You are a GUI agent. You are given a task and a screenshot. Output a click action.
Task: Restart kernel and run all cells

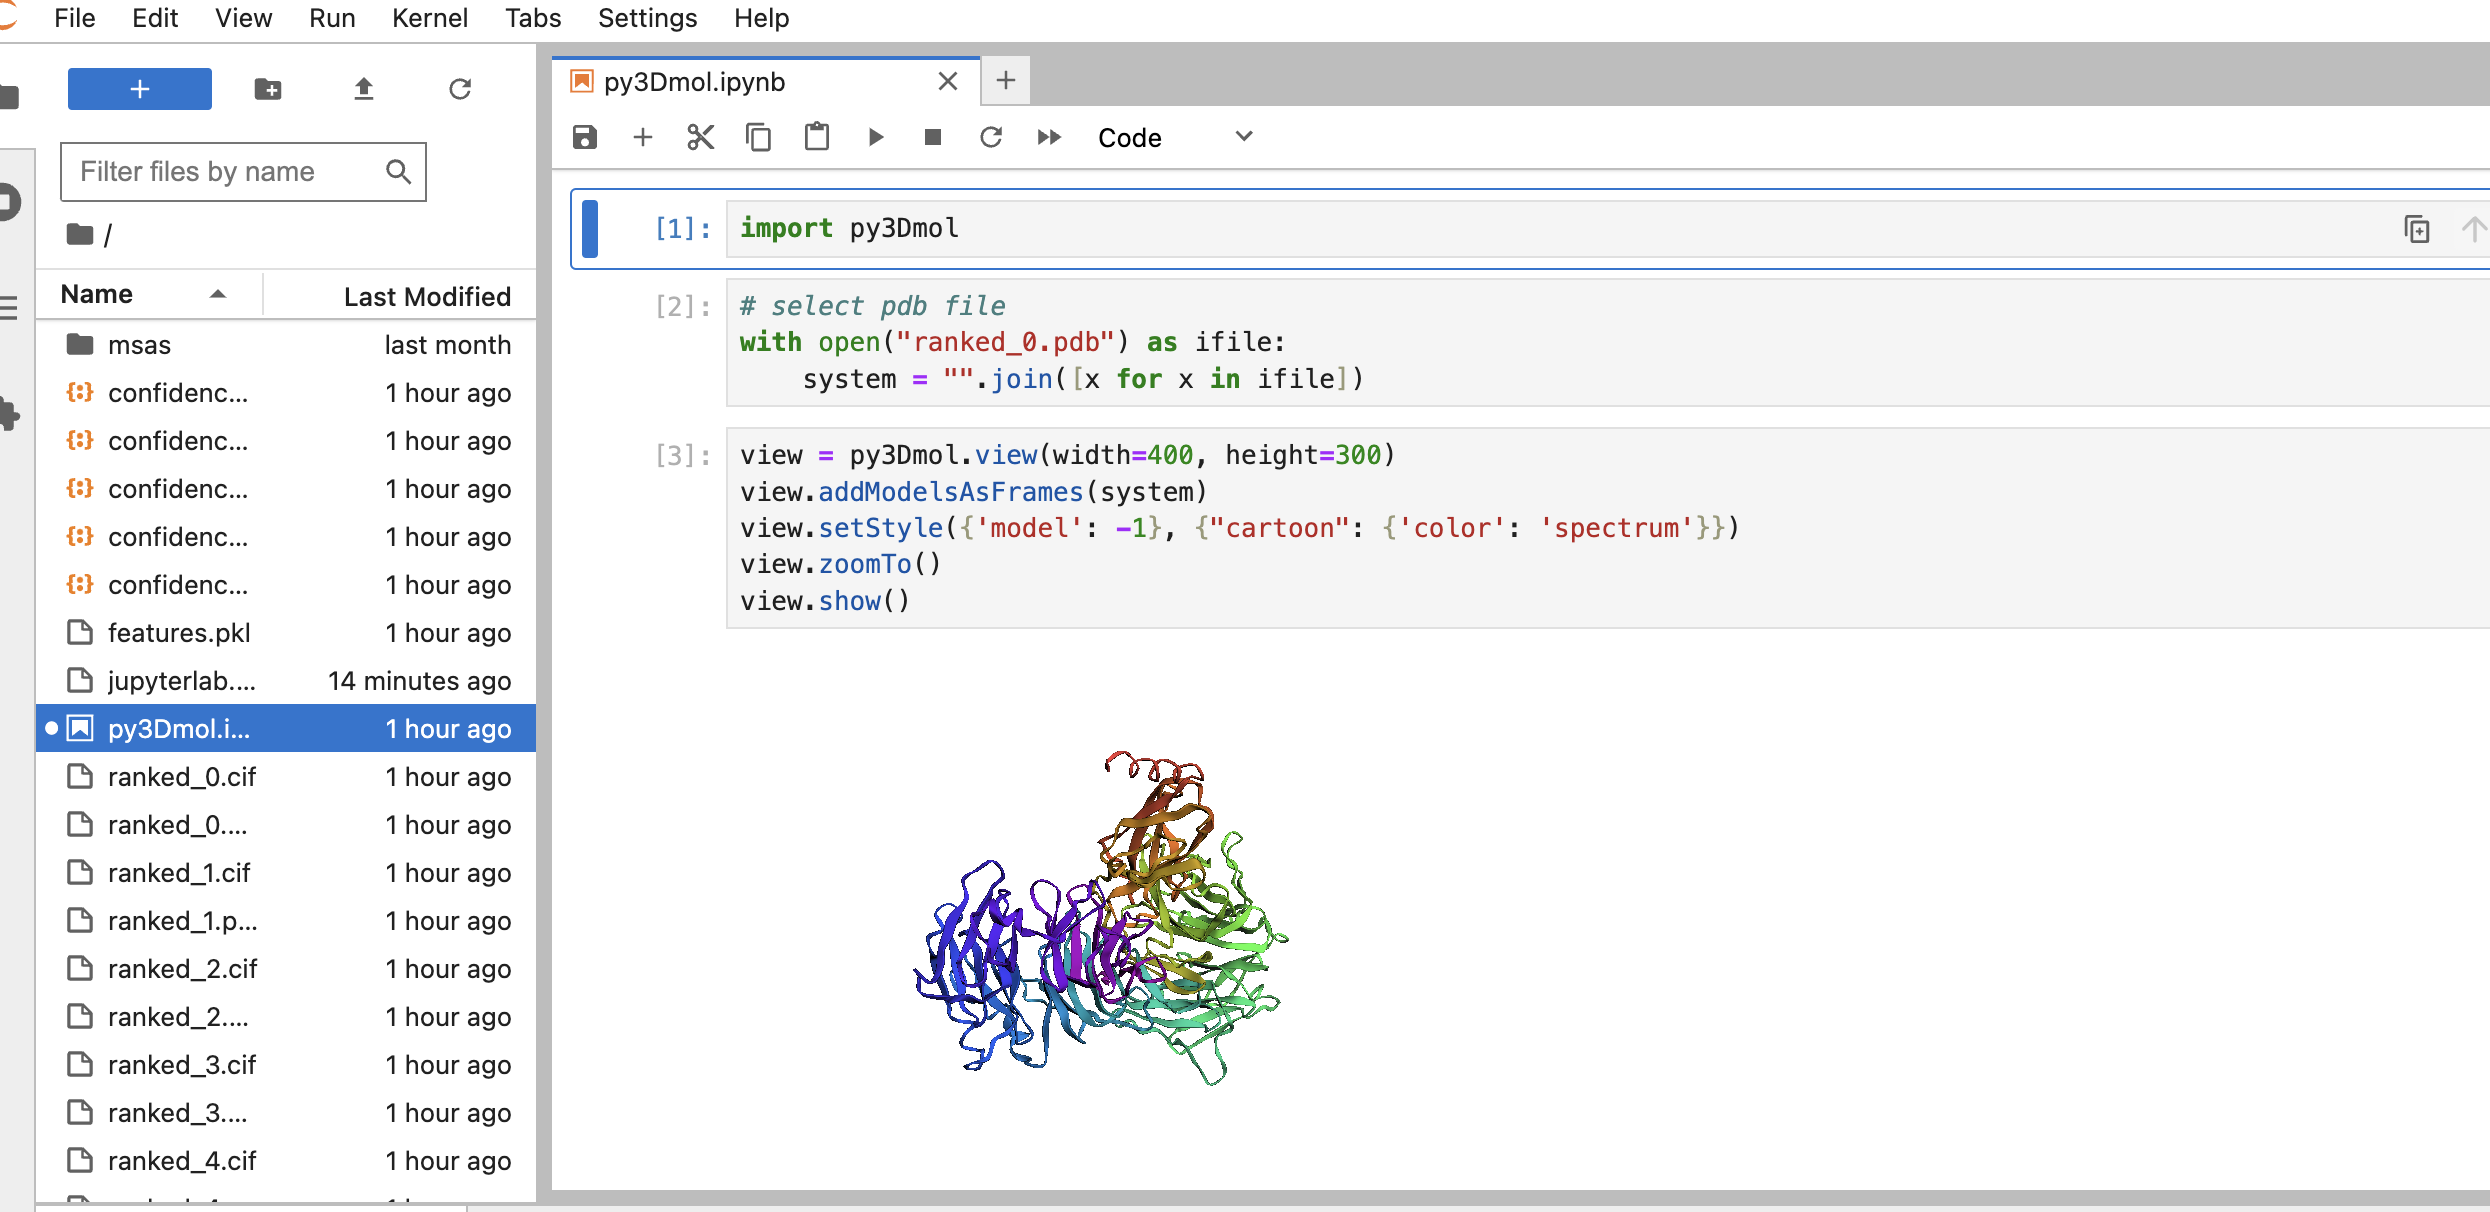[1049, 137]
